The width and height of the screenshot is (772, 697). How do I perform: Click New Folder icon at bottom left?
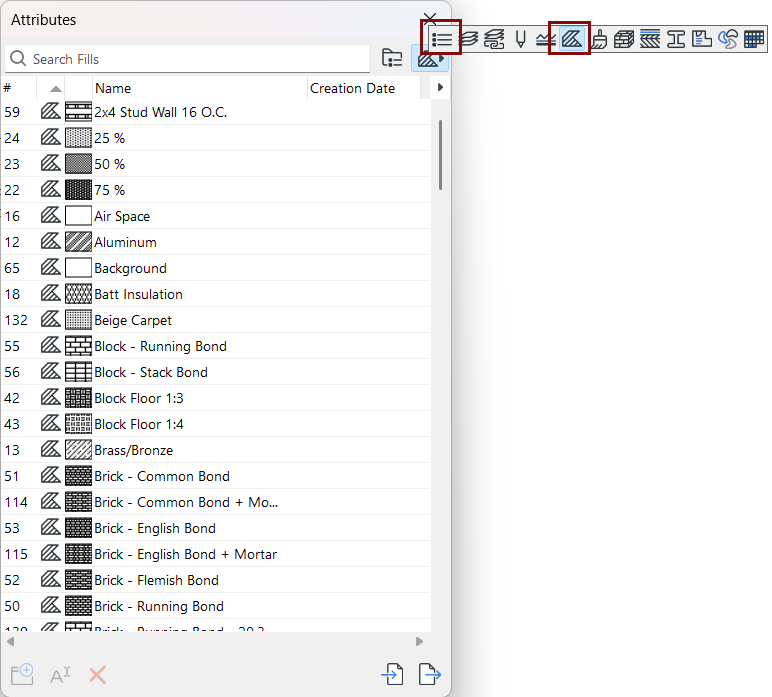(22, 674)
